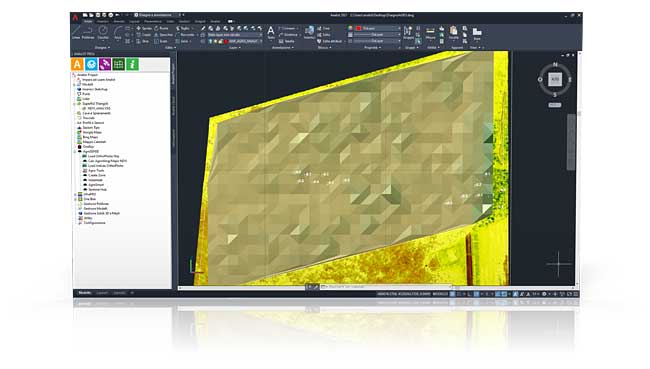Open the DaLayer color dropdown
The image size is (650, 369).
pos(378,28)
